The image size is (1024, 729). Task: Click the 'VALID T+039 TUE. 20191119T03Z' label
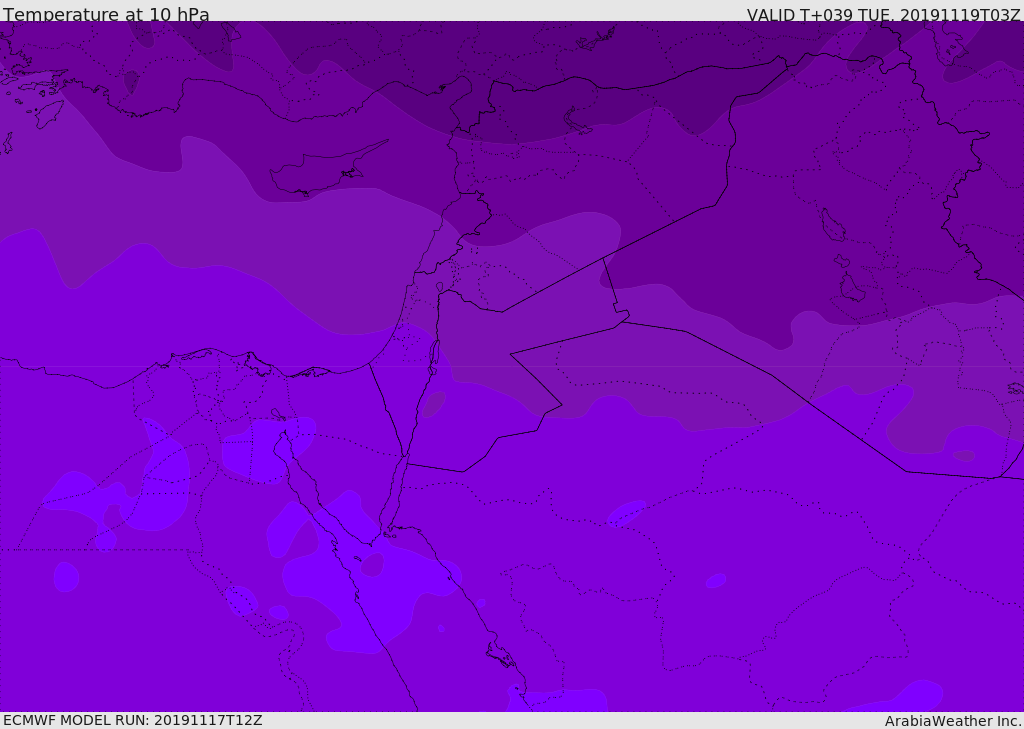(x=884, y=15)
